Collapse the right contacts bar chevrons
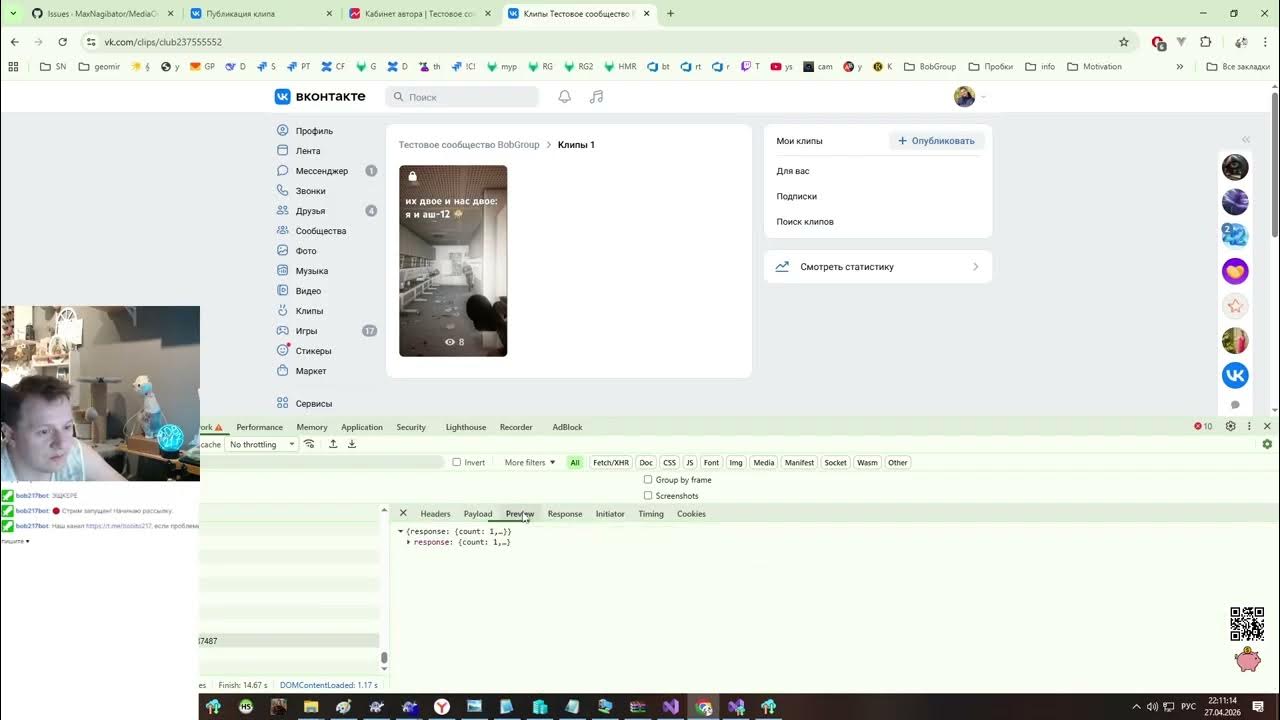 click(1246, 140)
